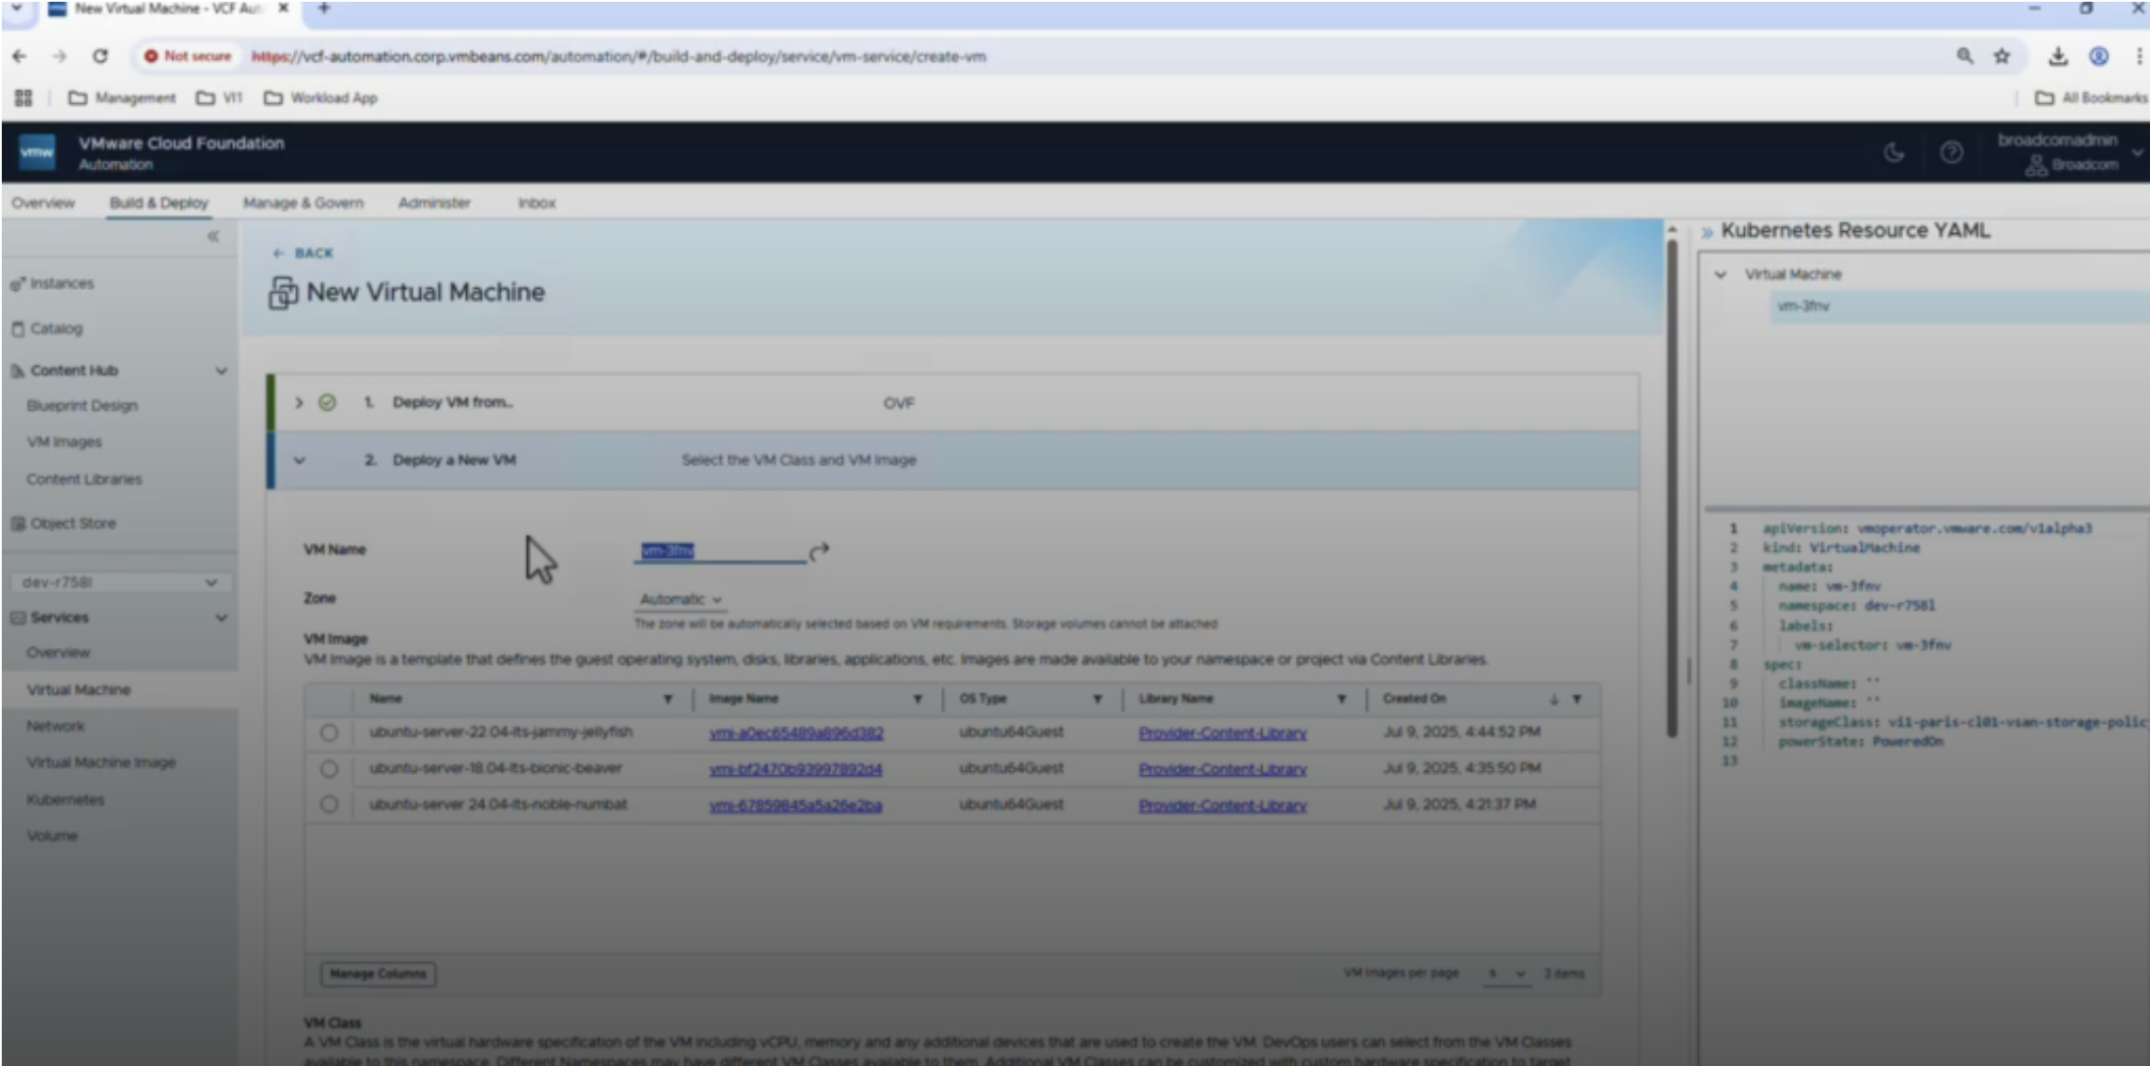Viewport: 2150px width, 1066px height.
Task: Open image link vmi-bf2470b93997892d4
Action: (x=796, y=769)
